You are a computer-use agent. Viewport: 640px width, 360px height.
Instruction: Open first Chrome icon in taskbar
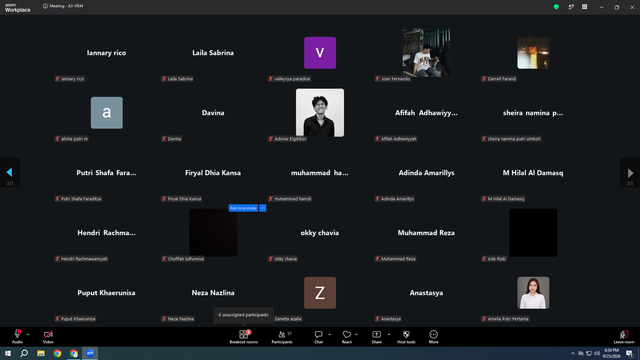(57, 353)
